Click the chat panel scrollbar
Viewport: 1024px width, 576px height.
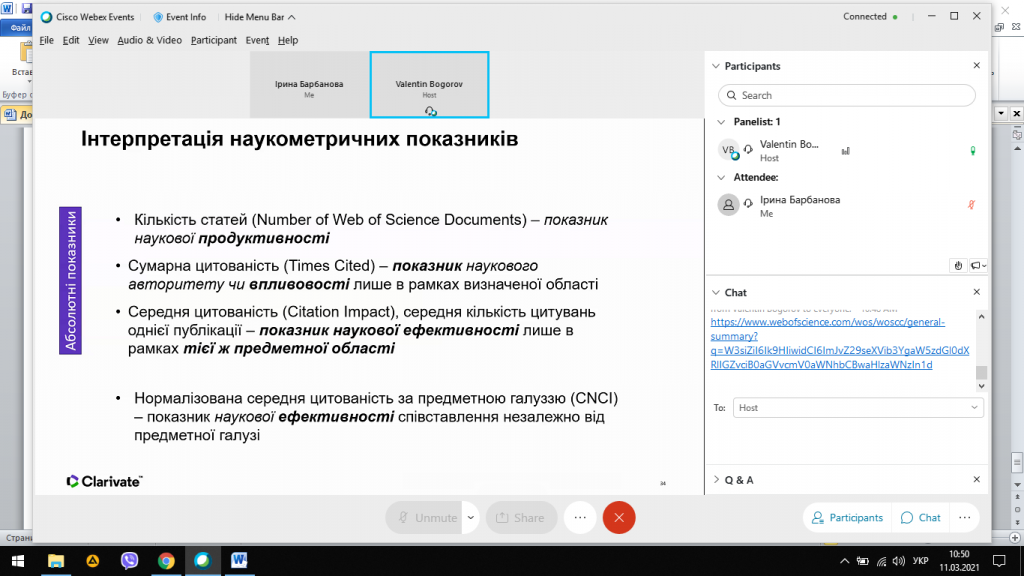[x=981, y=372]
